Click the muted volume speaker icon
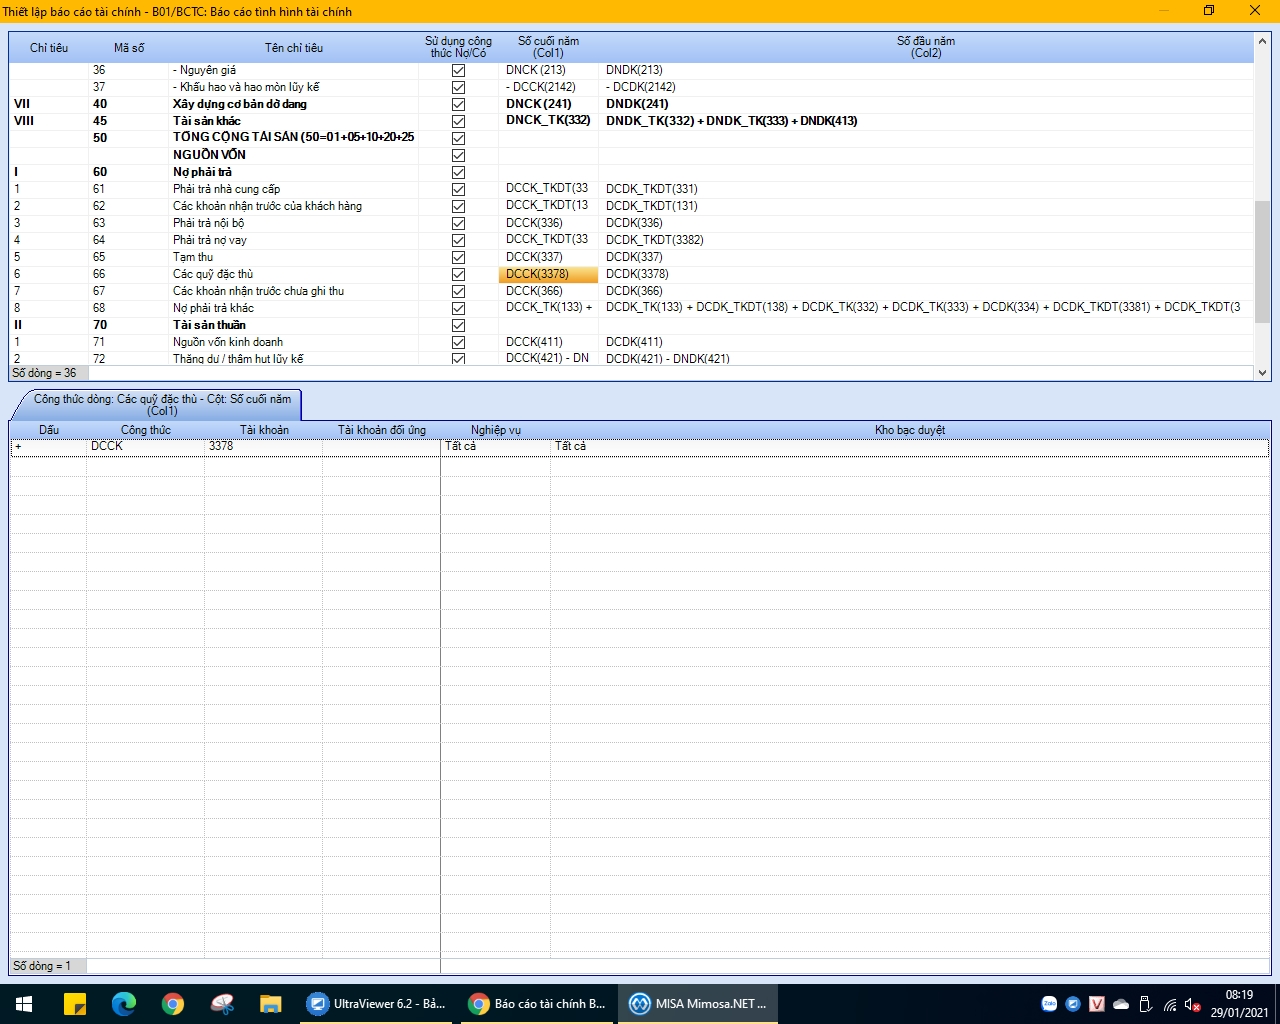The height and width of the screenshot is (1024, 1280). click(x=1192, y=1004)
